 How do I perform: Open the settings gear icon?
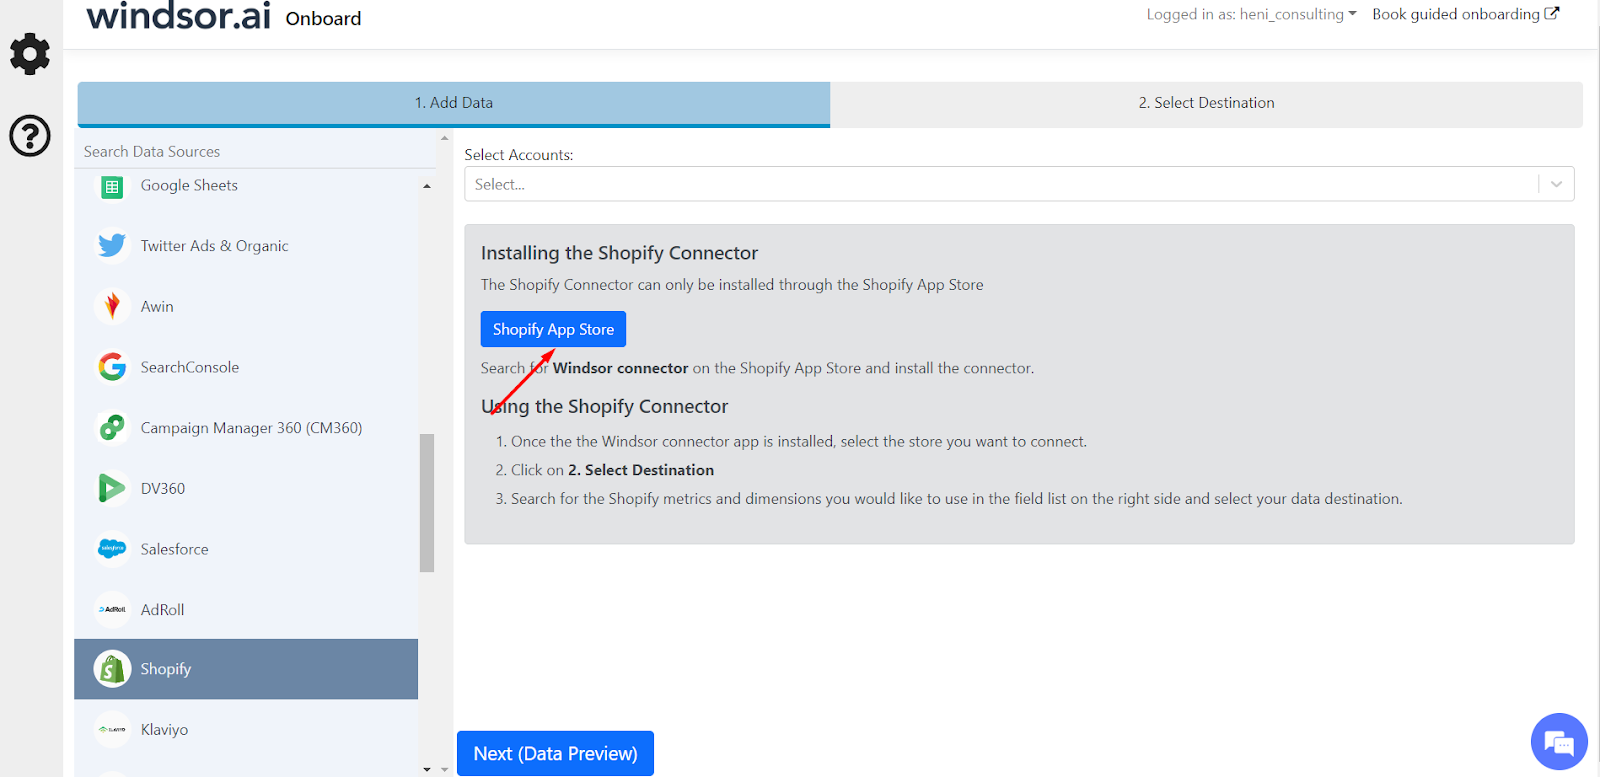point(30,54)
